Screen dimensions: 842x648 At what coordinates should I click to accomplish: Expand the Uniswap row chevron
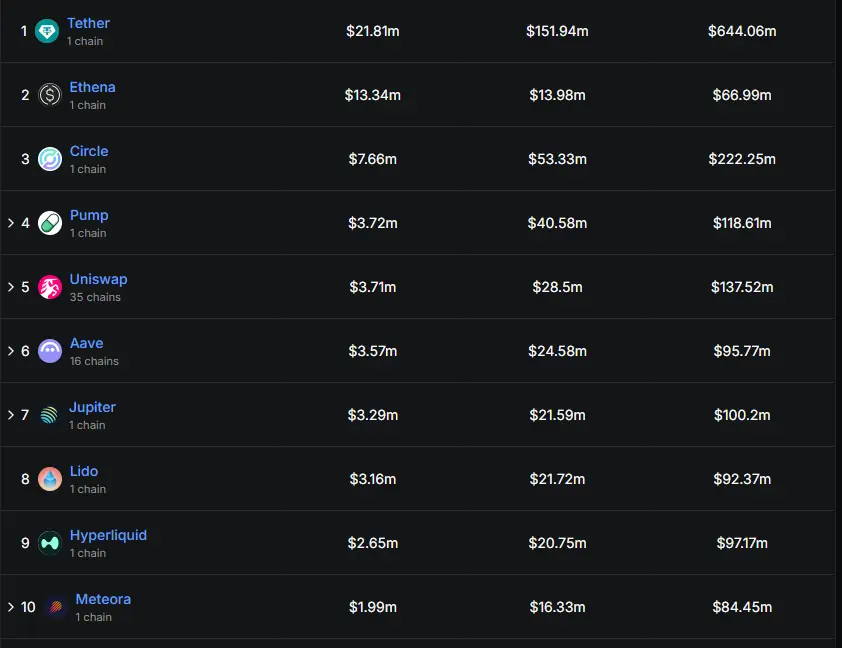point(11,287)
